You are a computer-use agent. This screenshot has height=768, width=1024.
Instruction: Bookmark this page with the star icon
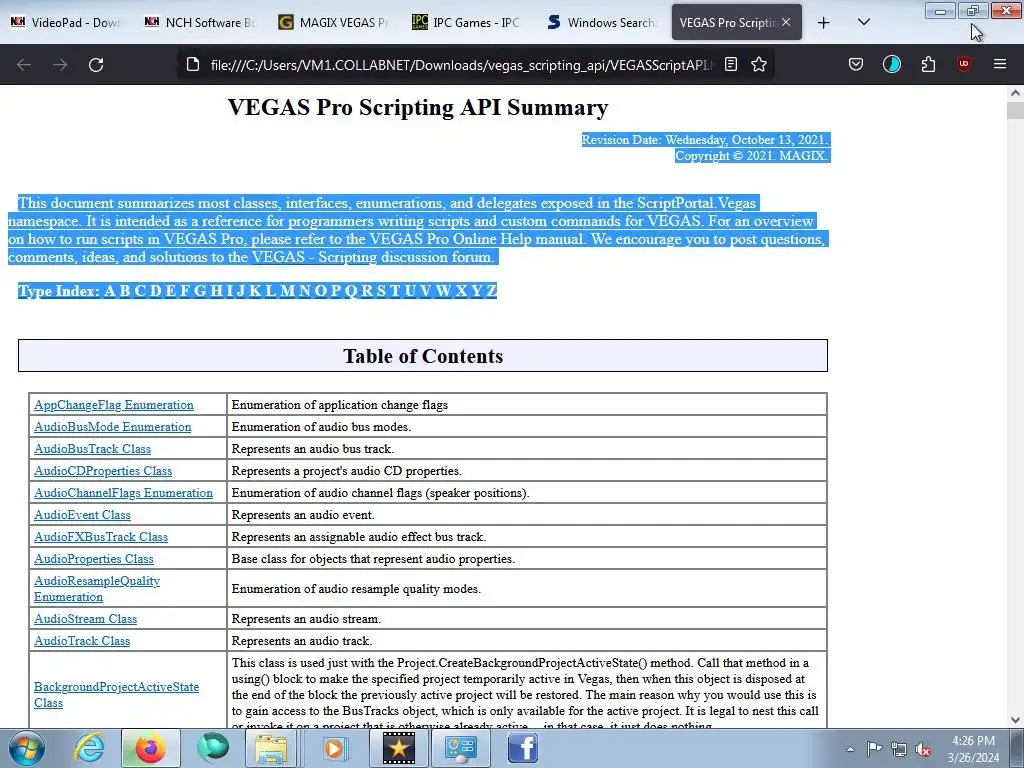pos(759,64)
